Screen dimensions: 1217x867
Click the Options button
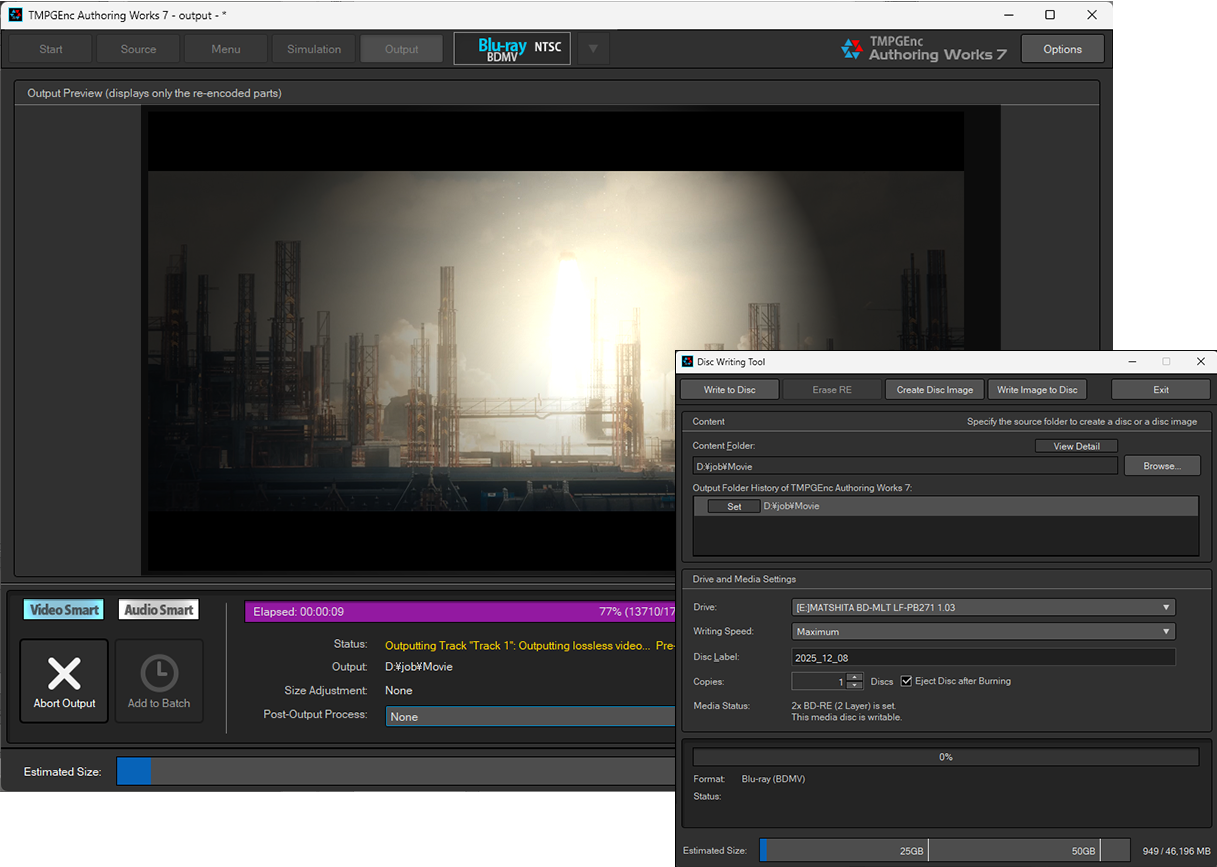1062,49
